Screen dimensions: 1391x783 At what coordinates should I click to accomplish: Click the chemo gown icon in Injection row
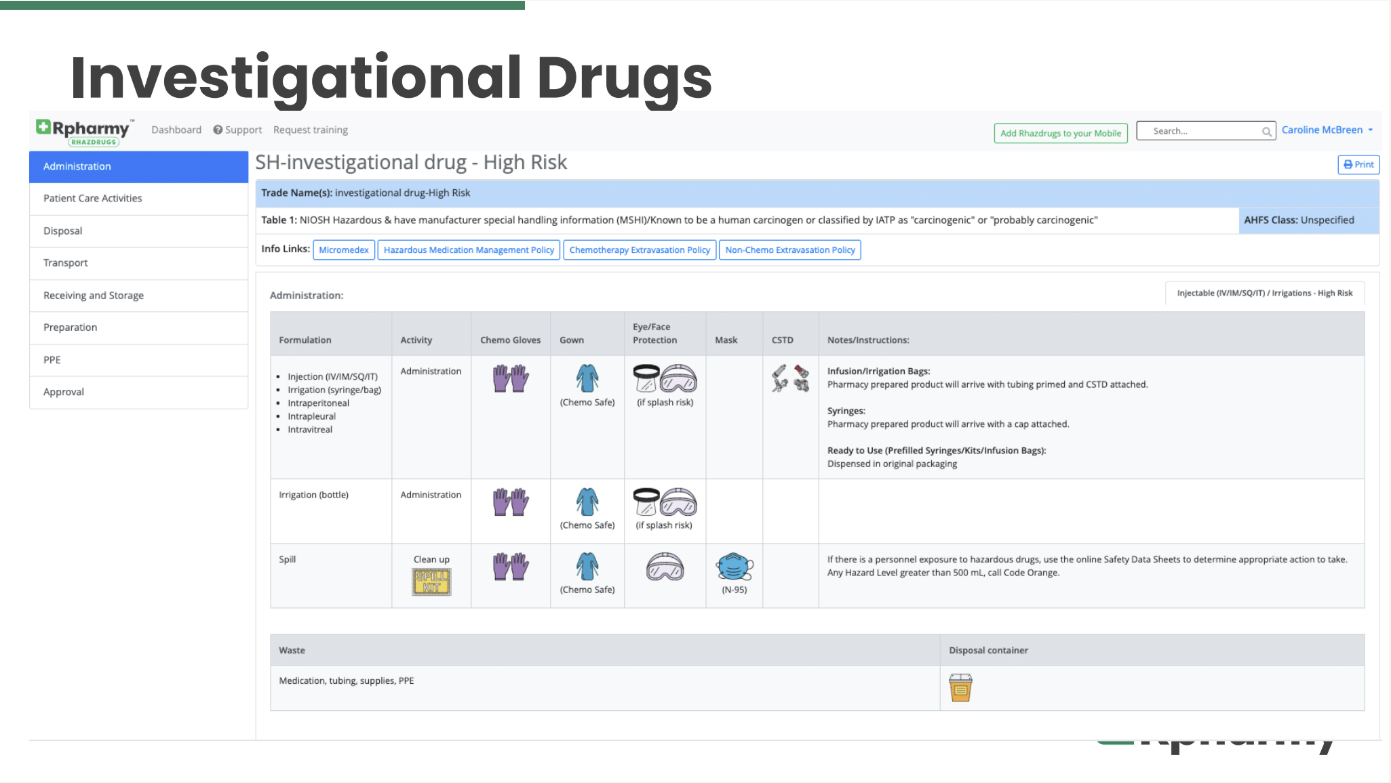click(586, 378)
